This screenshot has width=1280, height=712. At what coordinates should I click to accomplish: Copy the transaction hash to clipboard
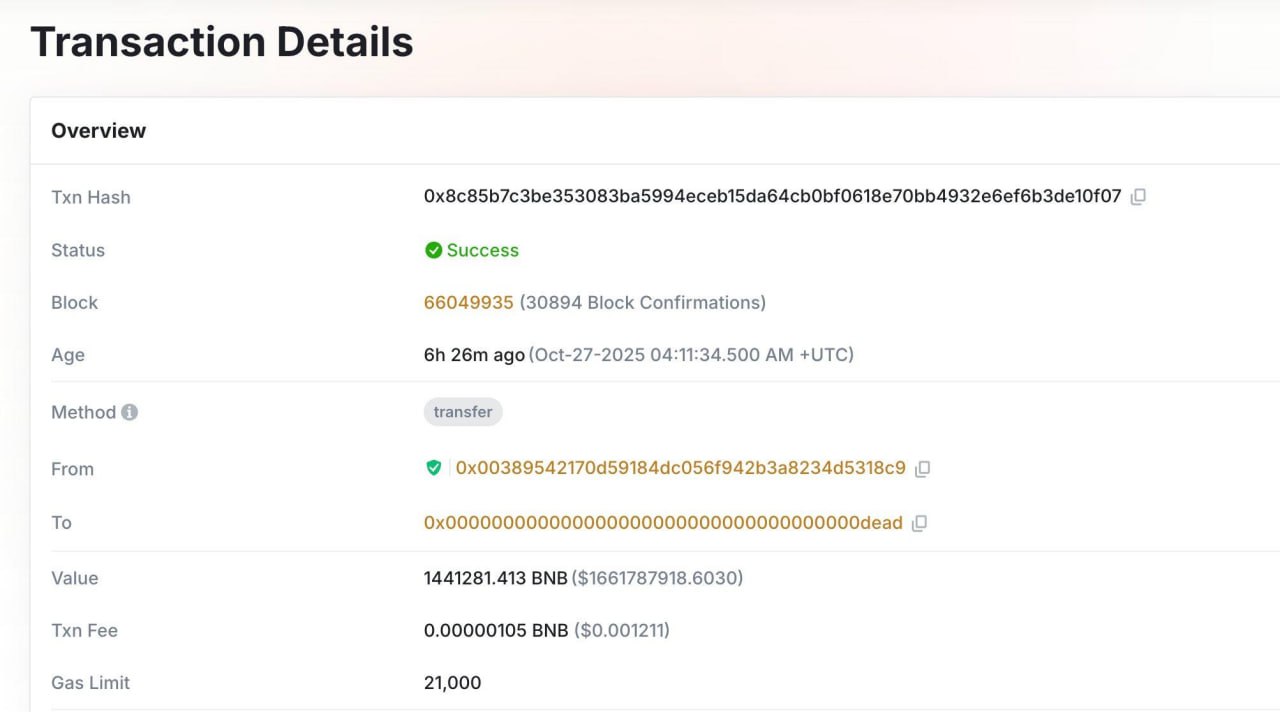[1138, 197]
